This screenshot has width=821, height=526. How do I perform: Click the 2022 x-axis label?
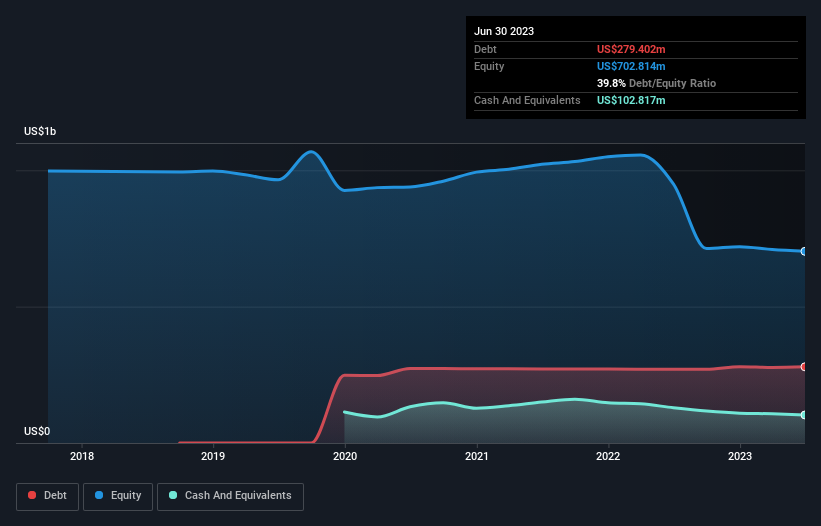tap(608, 456)
